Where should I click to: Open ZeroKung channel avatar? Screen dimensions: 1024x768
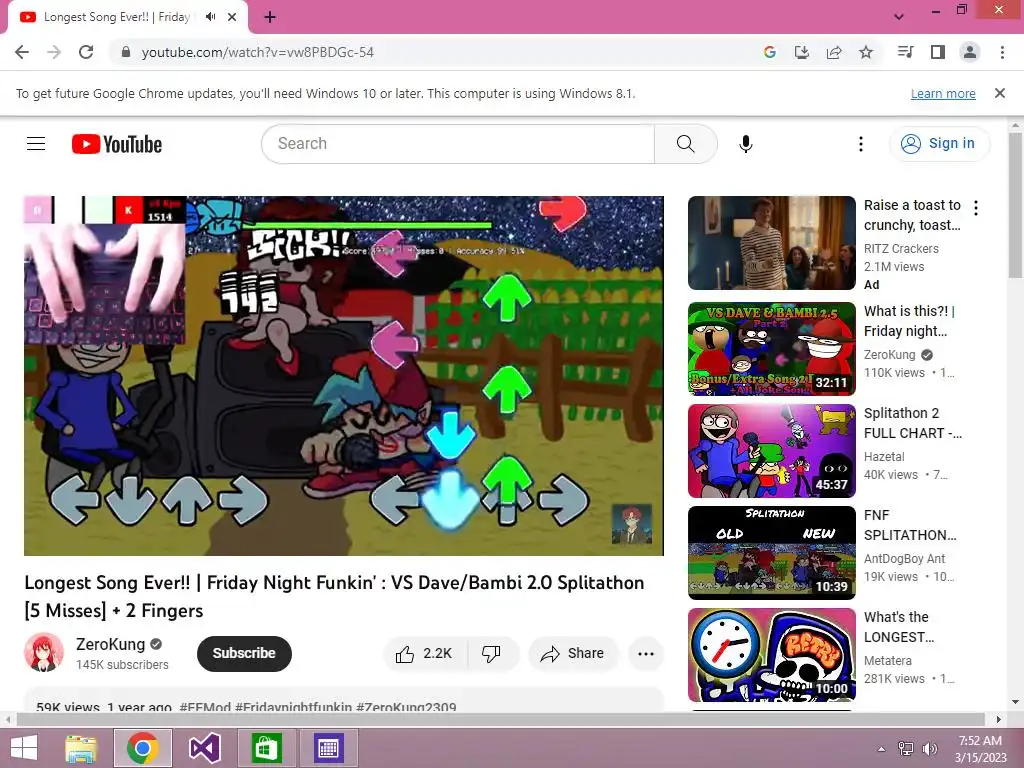point(44,652)
